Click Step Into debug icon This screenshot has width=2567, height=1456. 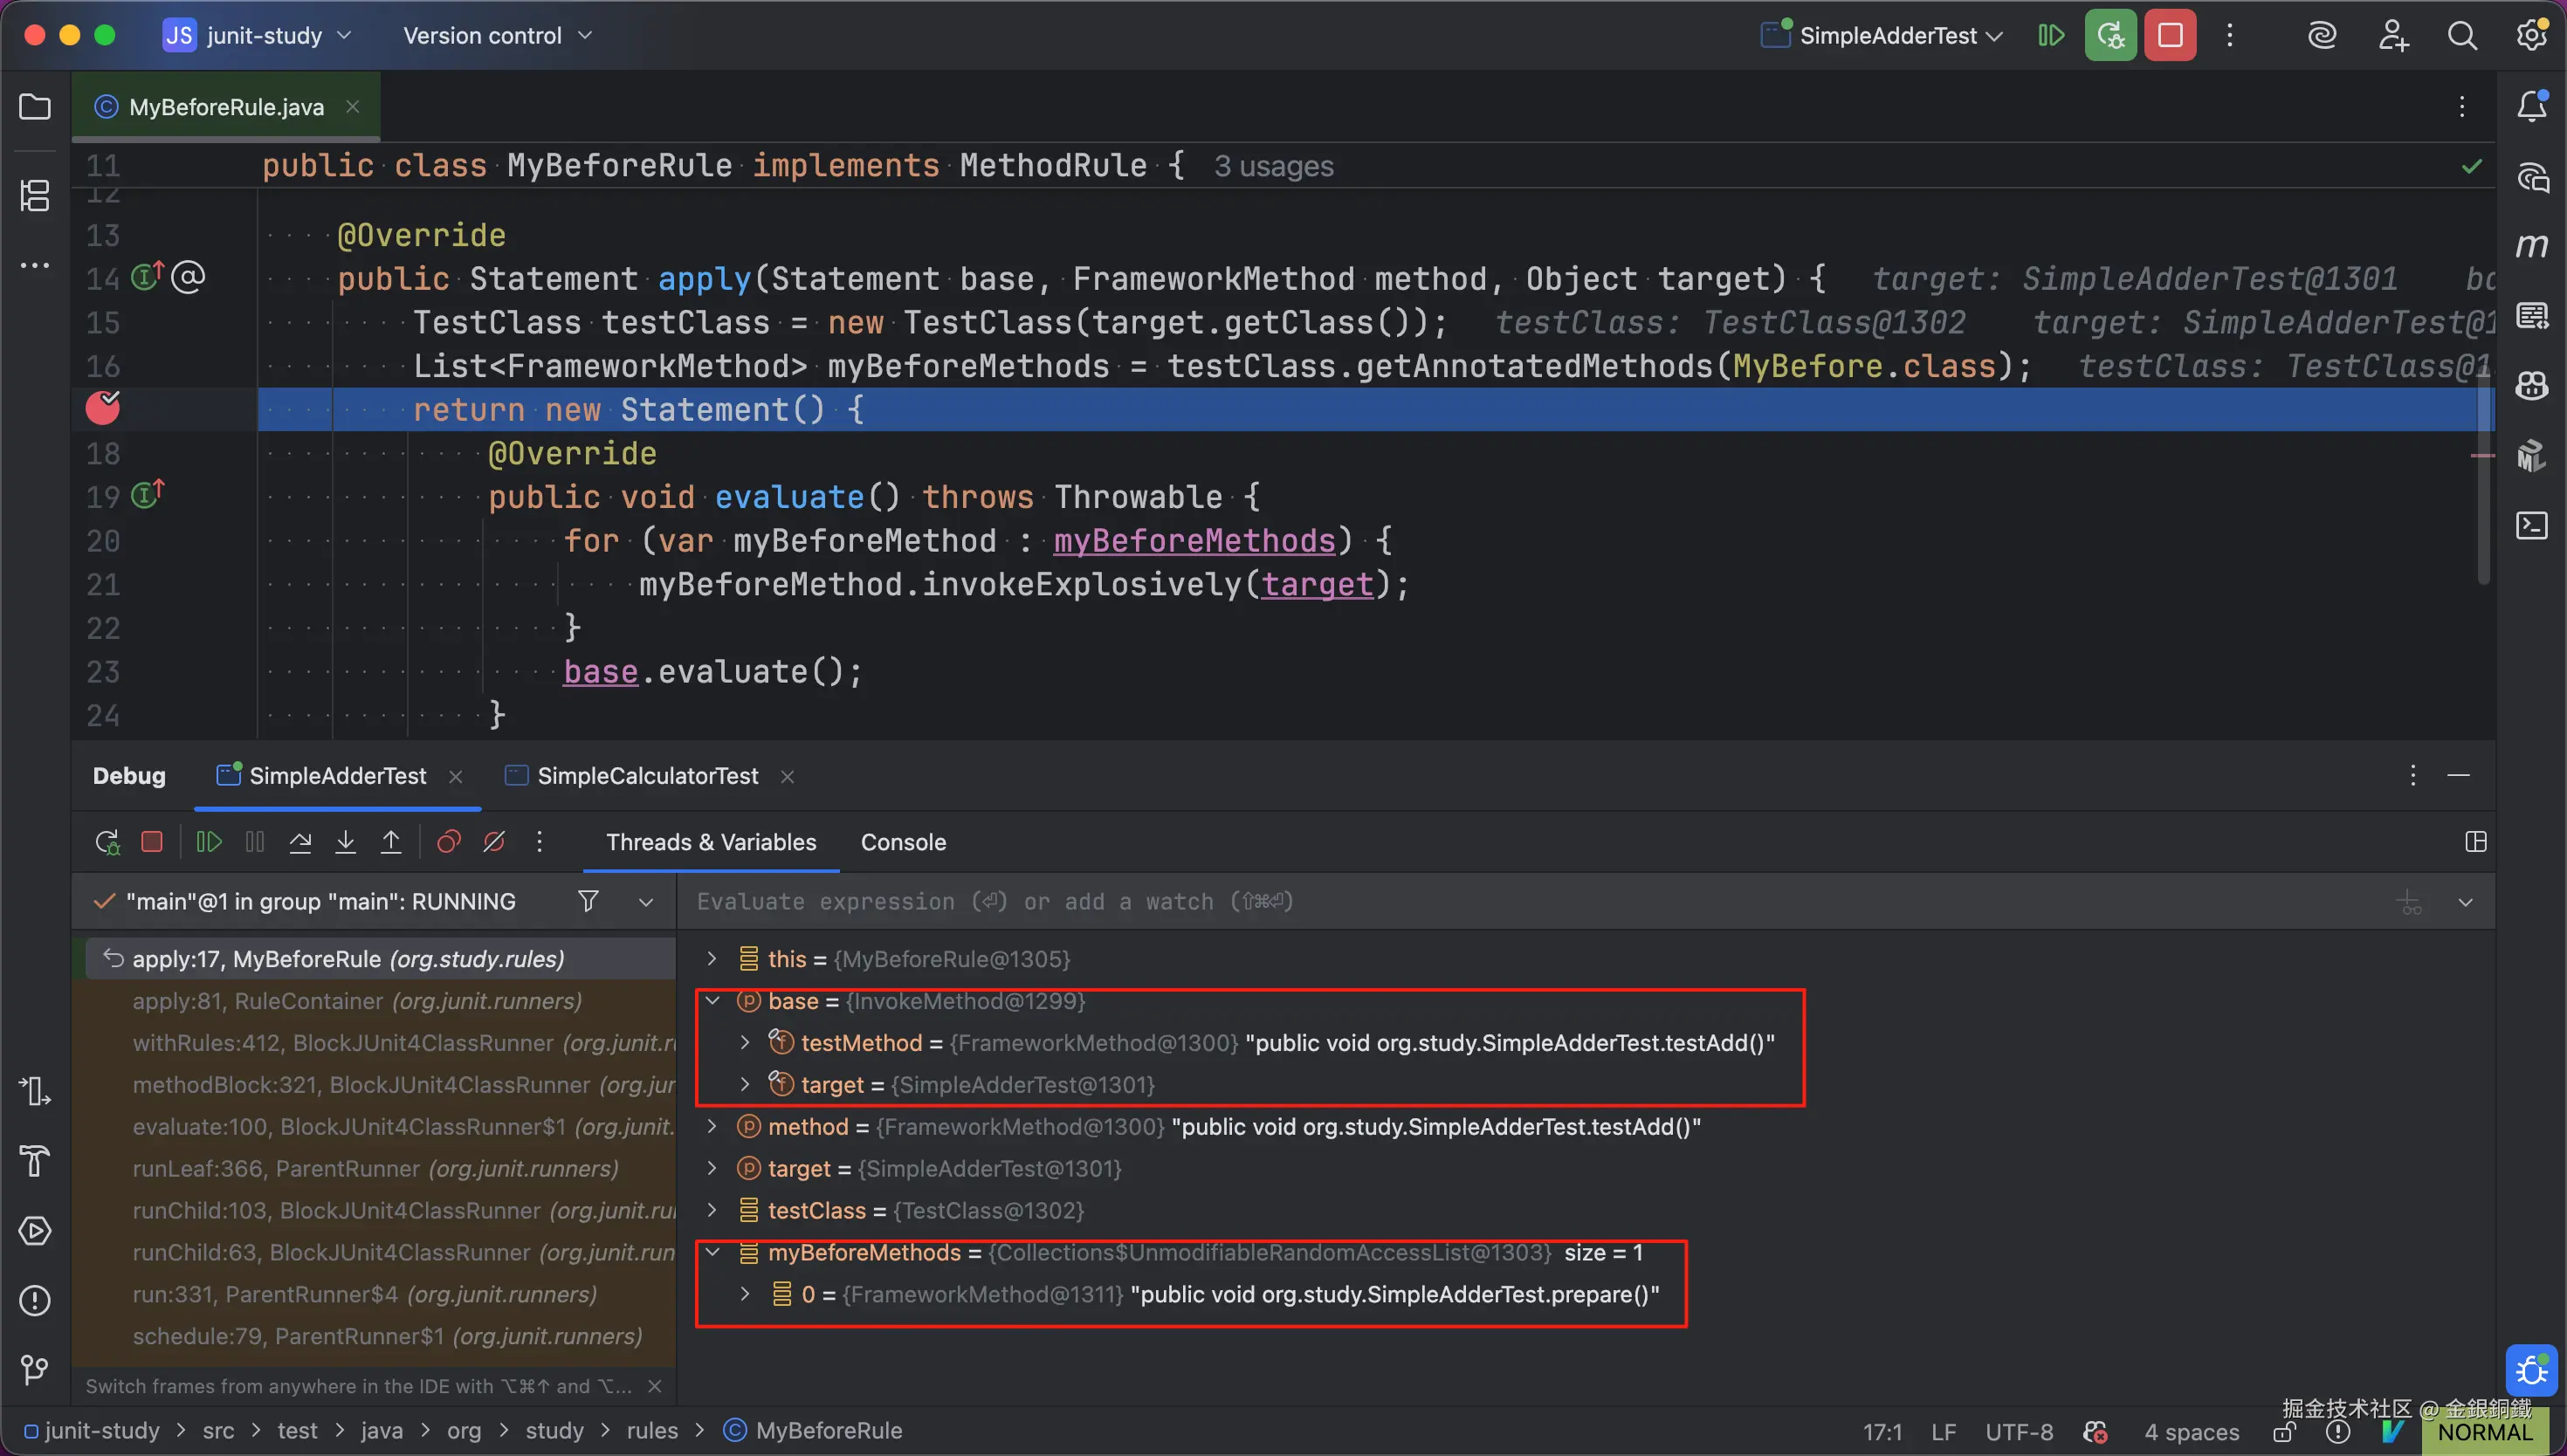pos(345,842)
